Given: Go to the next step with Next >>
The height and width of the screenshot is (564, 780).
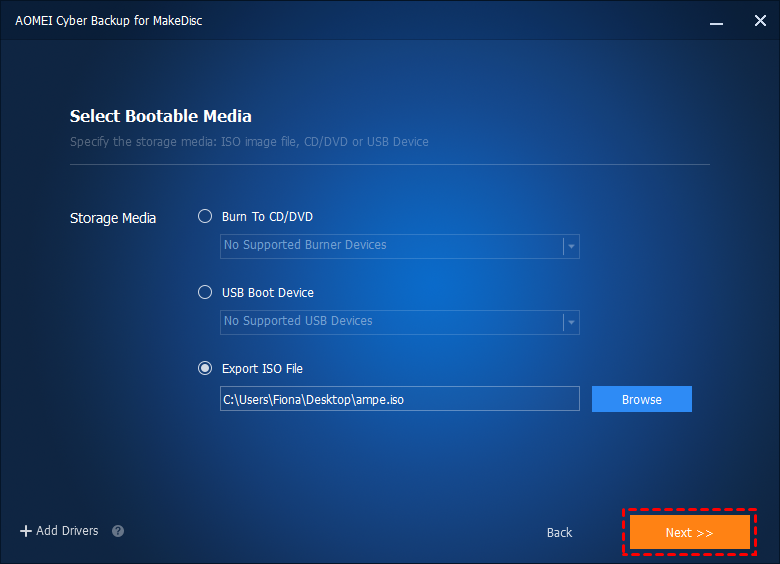Looking at the screenshot, I should click(x=689, y=532).
